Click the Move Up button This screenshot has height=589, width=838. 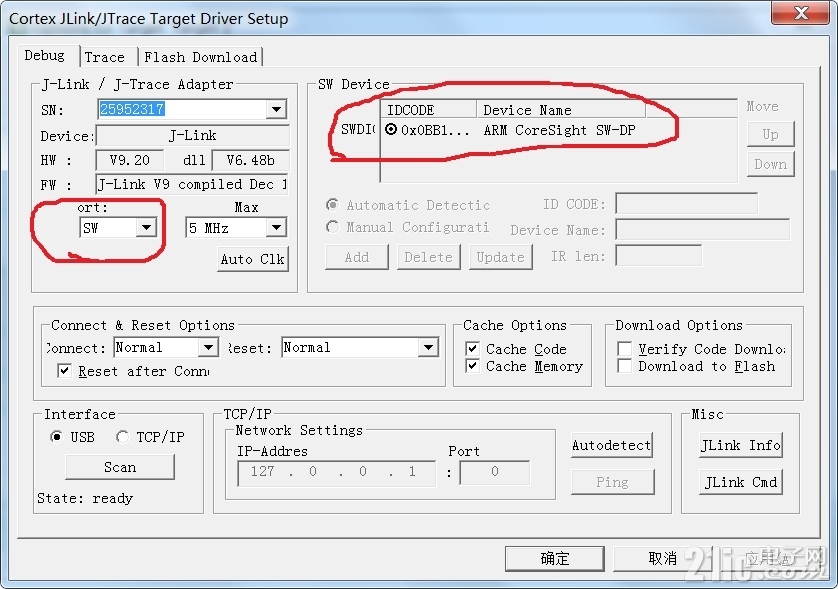pyautogui.click(x=770, y=134)
